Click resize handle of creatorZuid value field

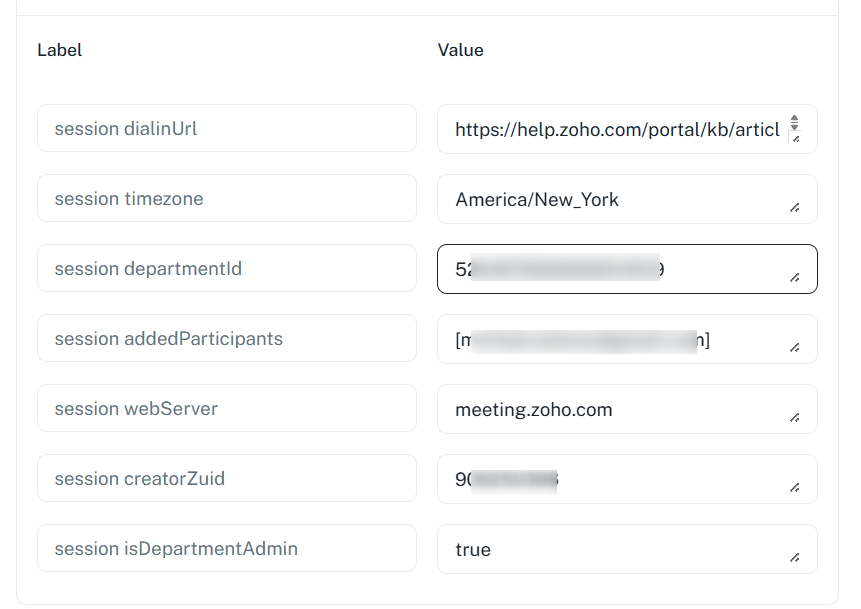click(x=795, y=488)
